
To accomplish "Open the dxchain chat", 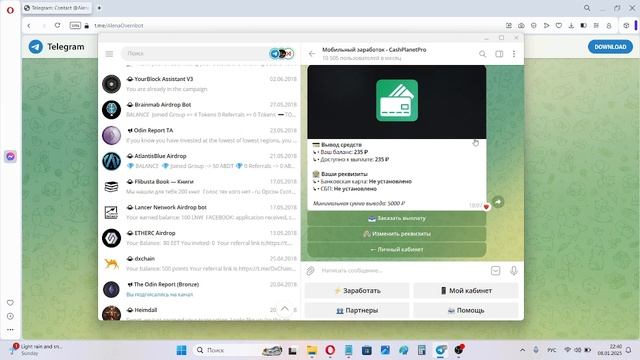I will 199,264.
